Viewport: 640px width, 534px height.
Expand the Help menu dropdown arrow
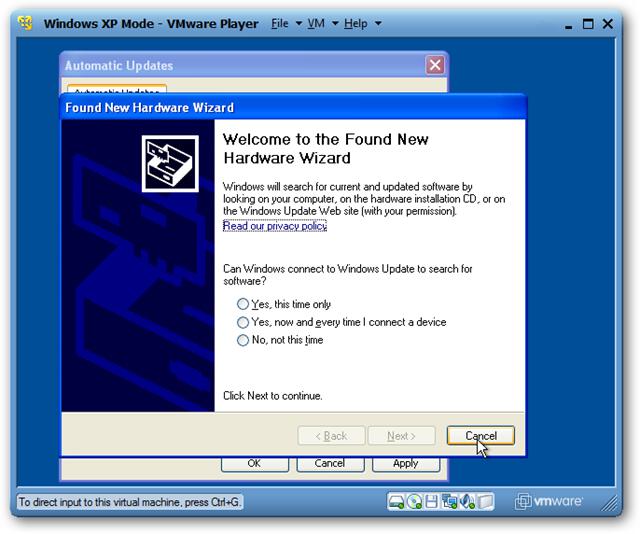pyautogui.click(x=377, y=24)
